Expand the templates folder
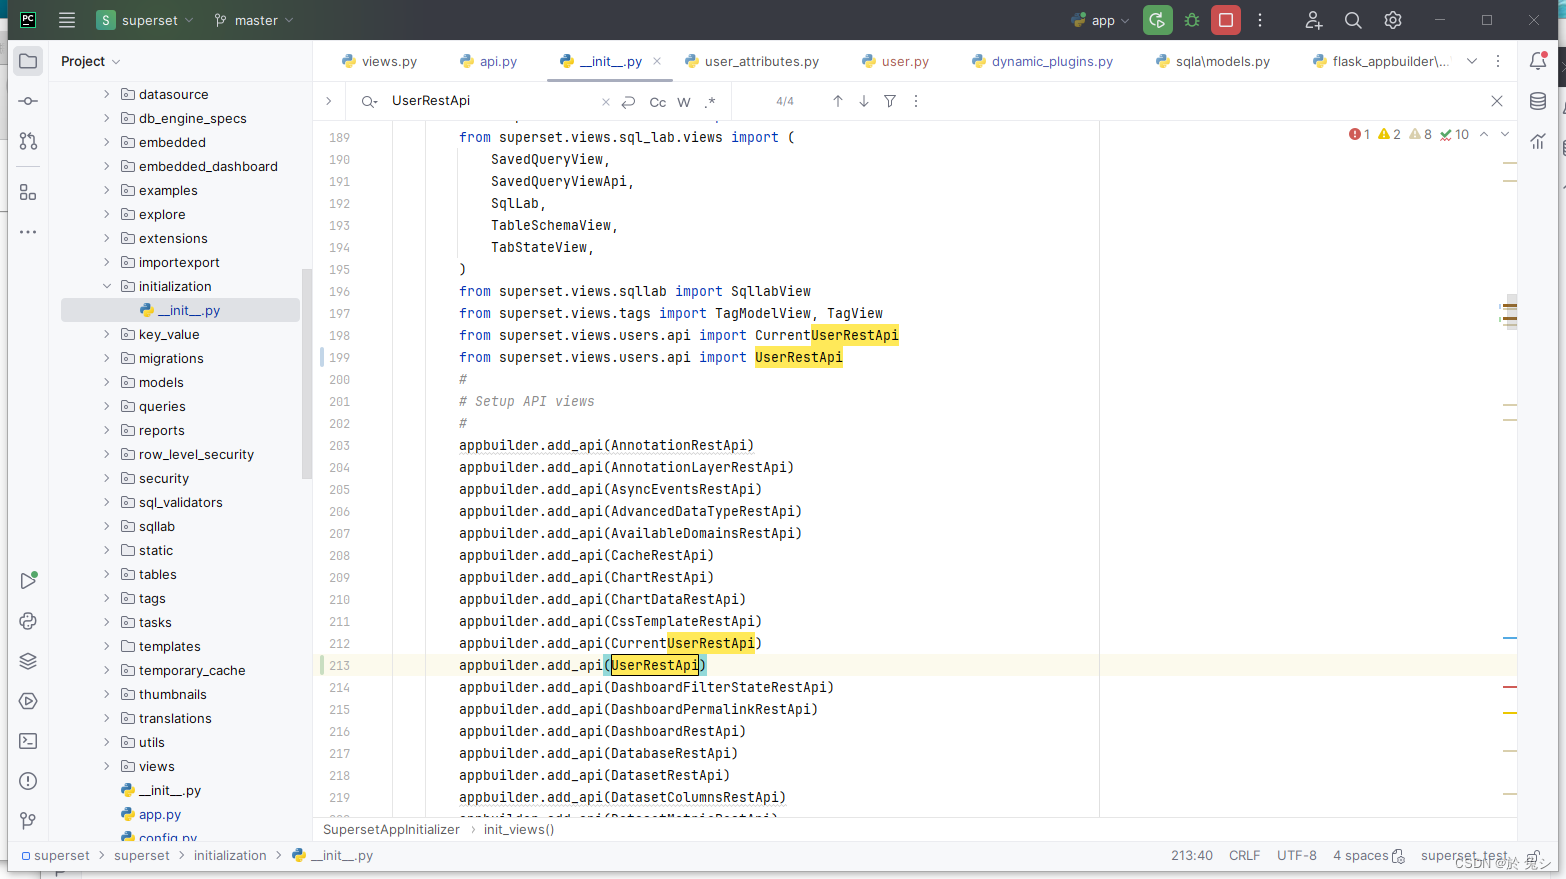Viewport: 1566px width, 879px height. tap(107, 646)
